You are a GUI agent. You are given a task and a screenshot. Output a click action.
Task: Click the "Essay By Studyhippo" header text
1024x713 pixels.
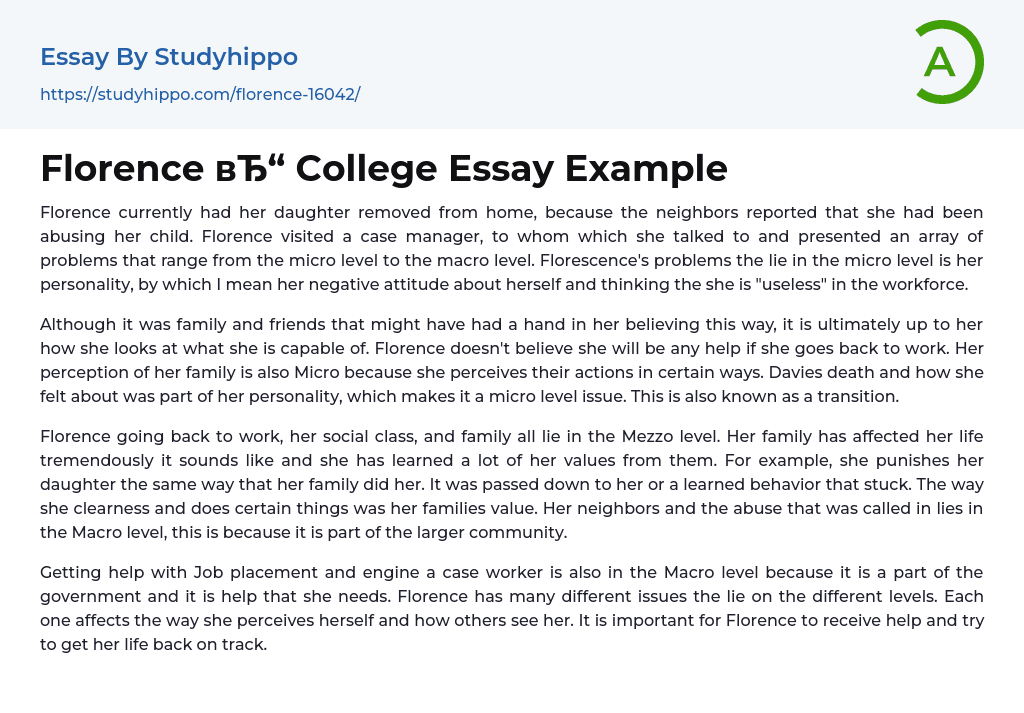click(x=169, y=57)
